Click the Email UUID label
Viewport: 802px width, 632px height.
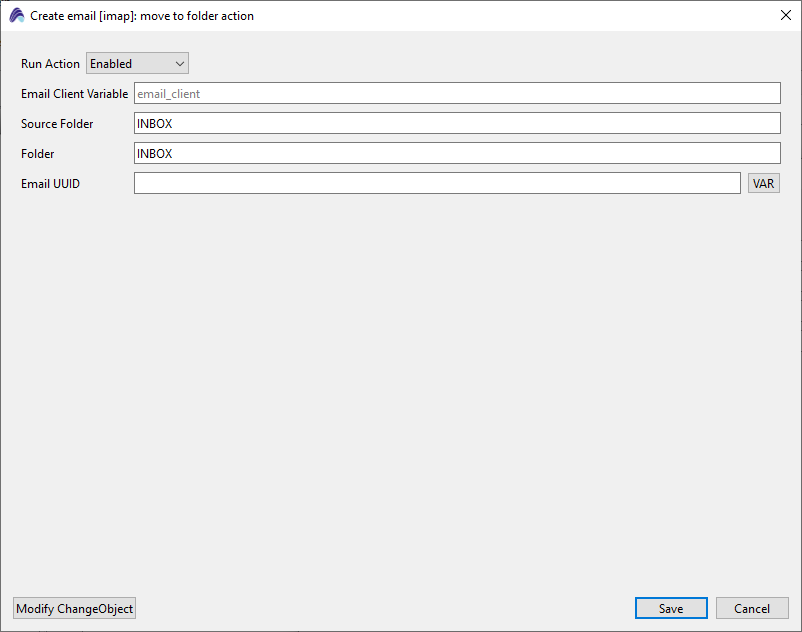[50, 184]
